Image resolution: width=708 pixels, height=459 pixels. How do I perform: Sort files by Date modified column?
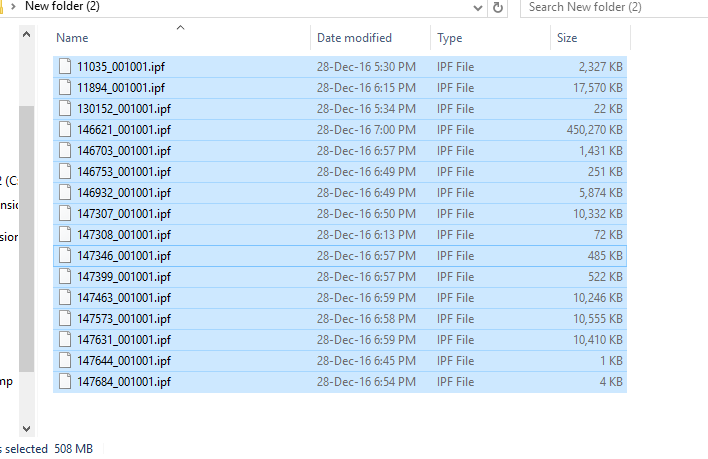(x=354, y=38)
